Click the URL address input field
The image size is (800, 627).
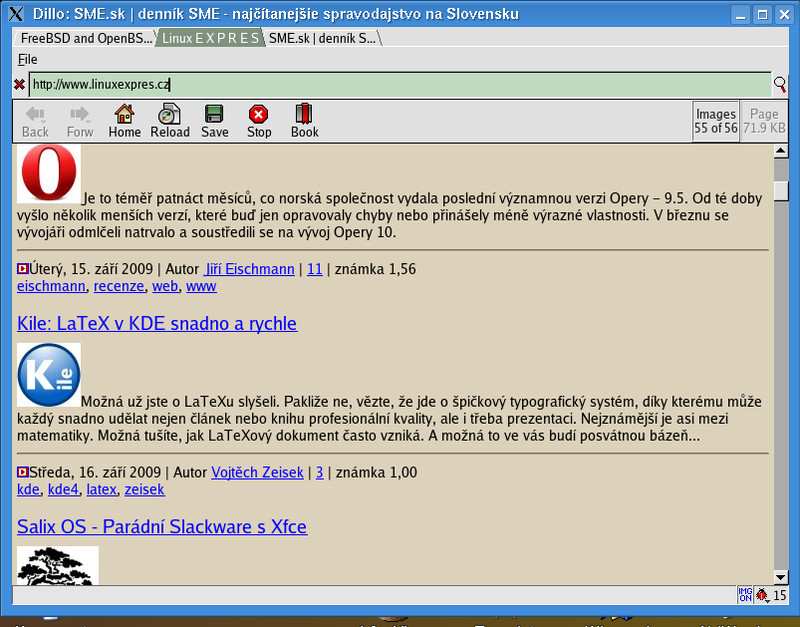point(400,84)
